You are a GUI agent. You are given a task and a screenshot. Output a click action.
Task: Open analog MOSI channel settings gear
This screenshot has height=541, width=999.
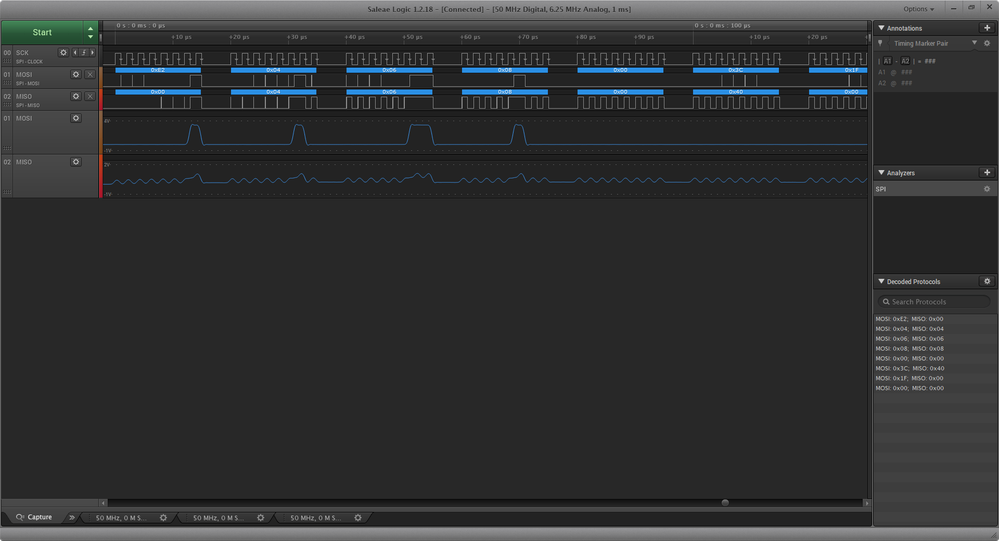(x=76, y=119)
